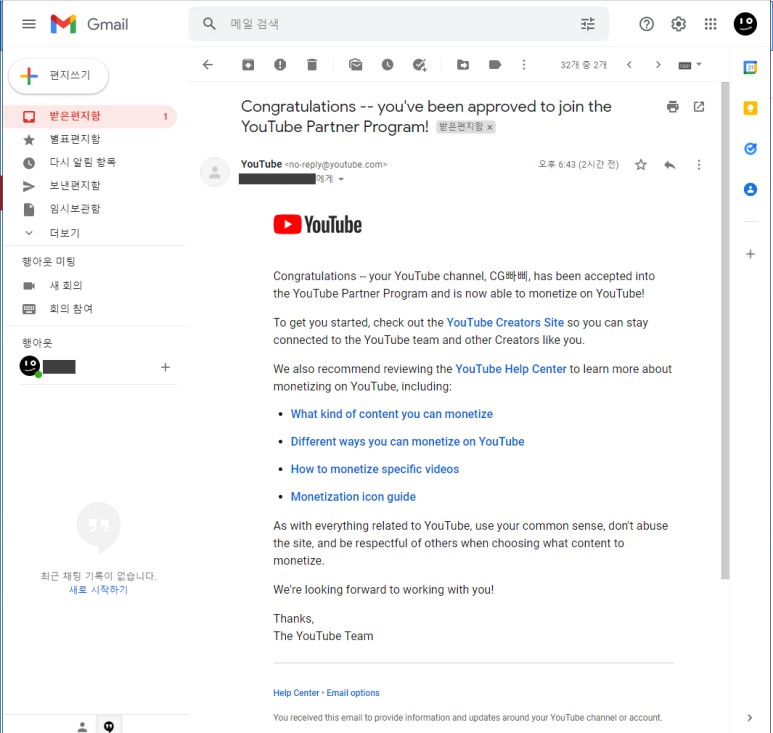Open footer Help Center link
The image size is (773, 733).
point(296,693)
